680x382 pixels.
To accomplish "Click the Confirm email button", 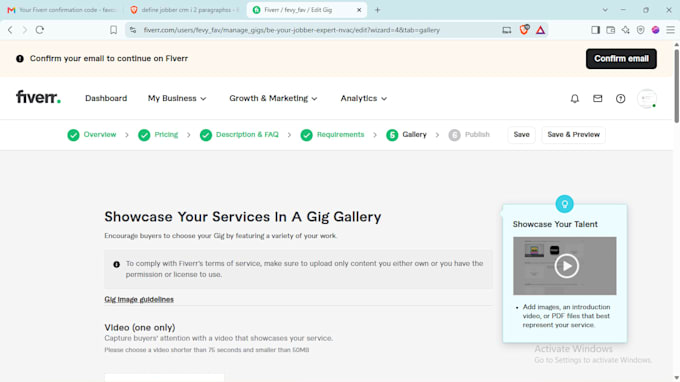I will 621,59.
